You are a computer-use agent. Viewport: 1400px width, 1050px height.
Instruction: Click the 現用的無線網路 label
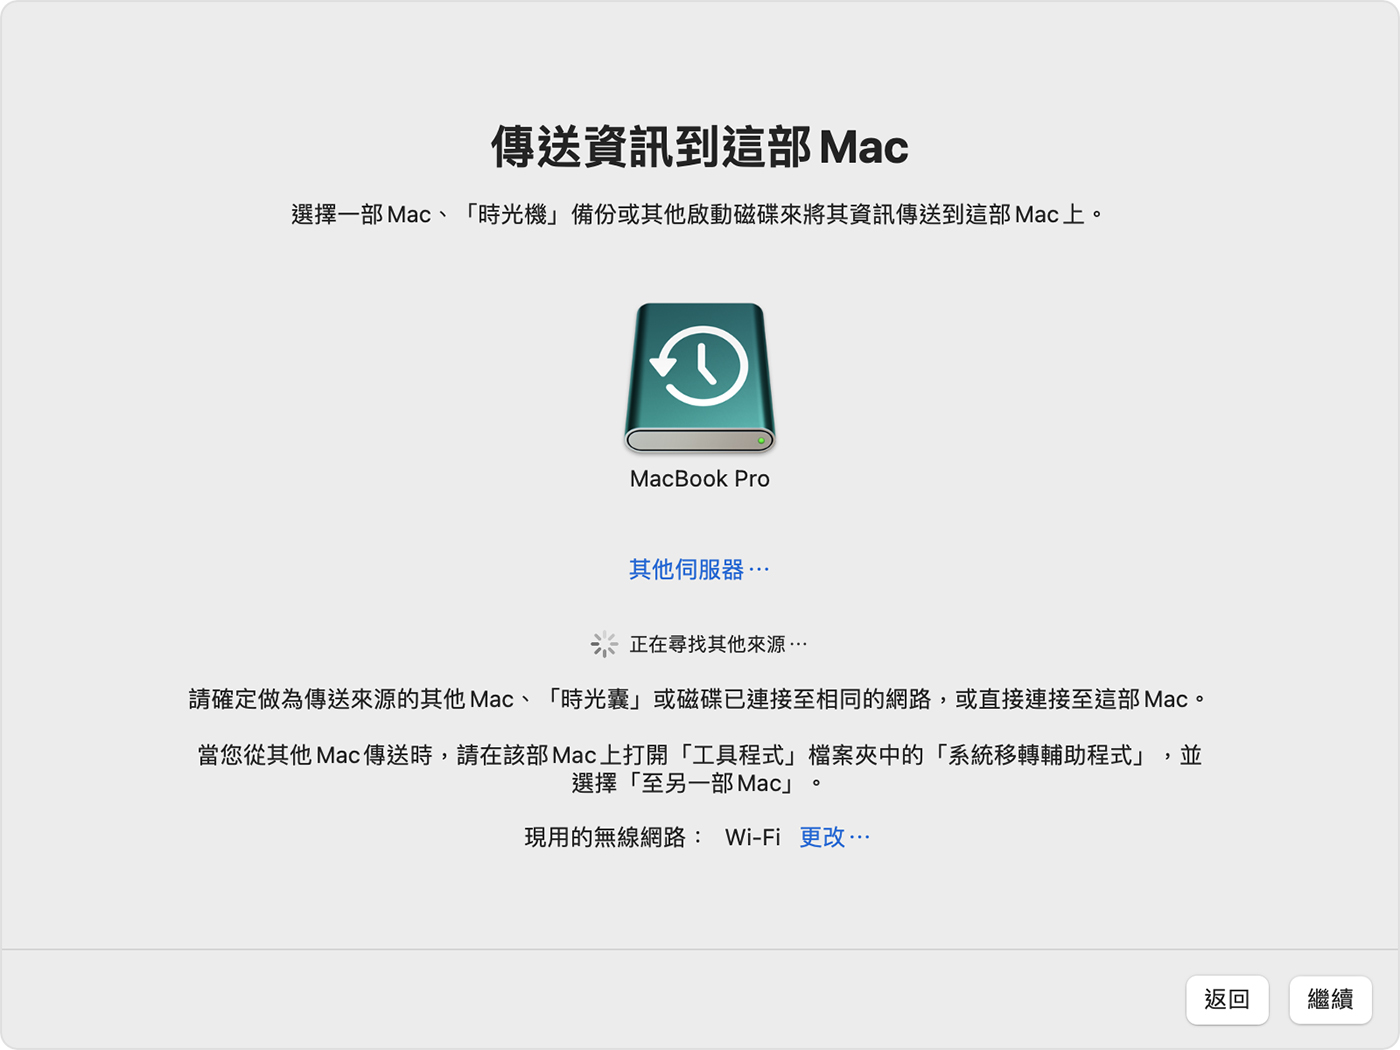pos(614,837)
